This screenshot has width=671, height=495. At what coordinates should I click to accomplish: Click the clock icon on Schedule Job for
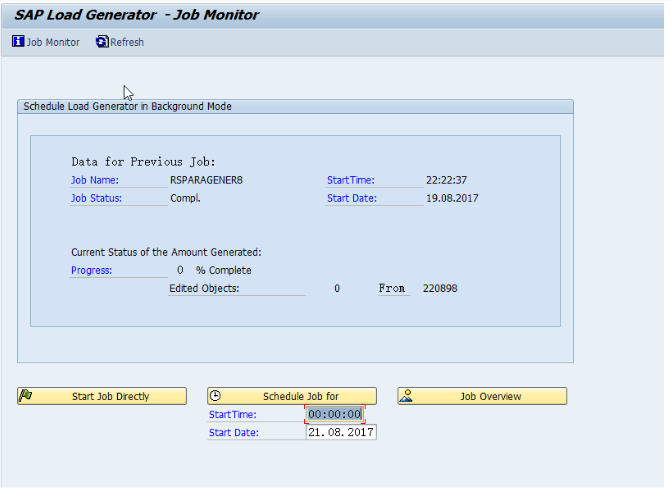click(217, 396)
